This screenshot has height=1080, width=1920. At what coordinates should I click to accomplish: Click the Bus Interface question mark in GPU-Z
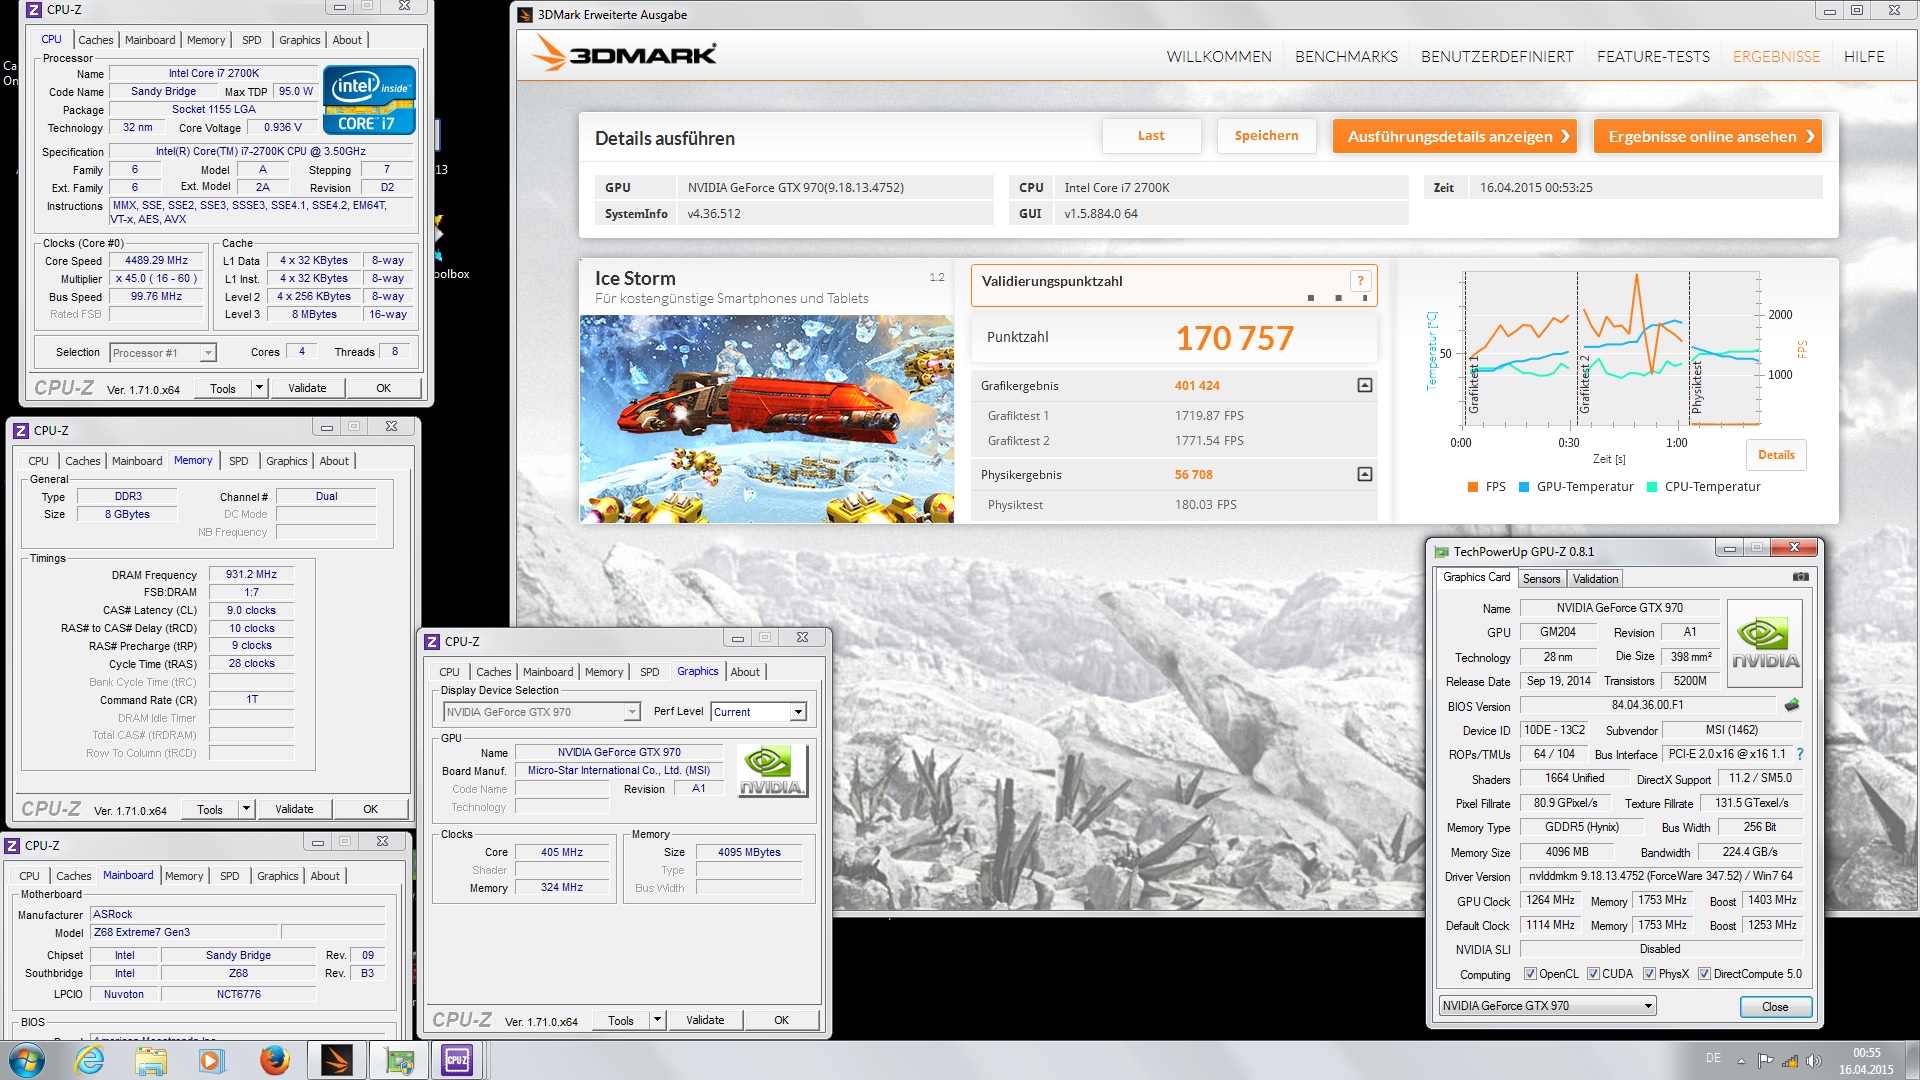click(1800, 754)
